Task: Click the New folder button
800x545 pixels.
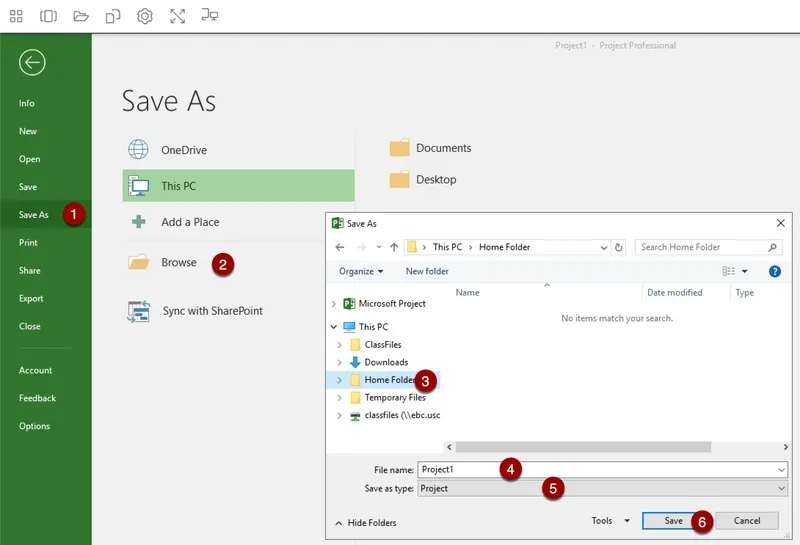Action: [427, 271]
